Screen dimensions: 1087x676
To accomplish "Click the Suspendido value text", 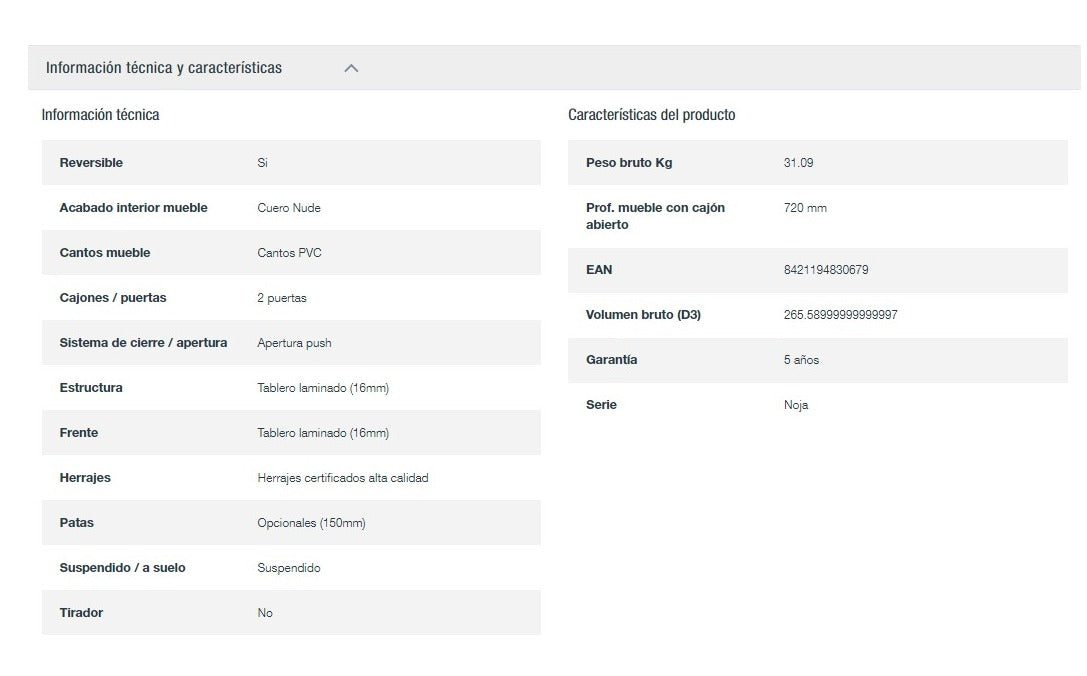I will click(288, 568).
